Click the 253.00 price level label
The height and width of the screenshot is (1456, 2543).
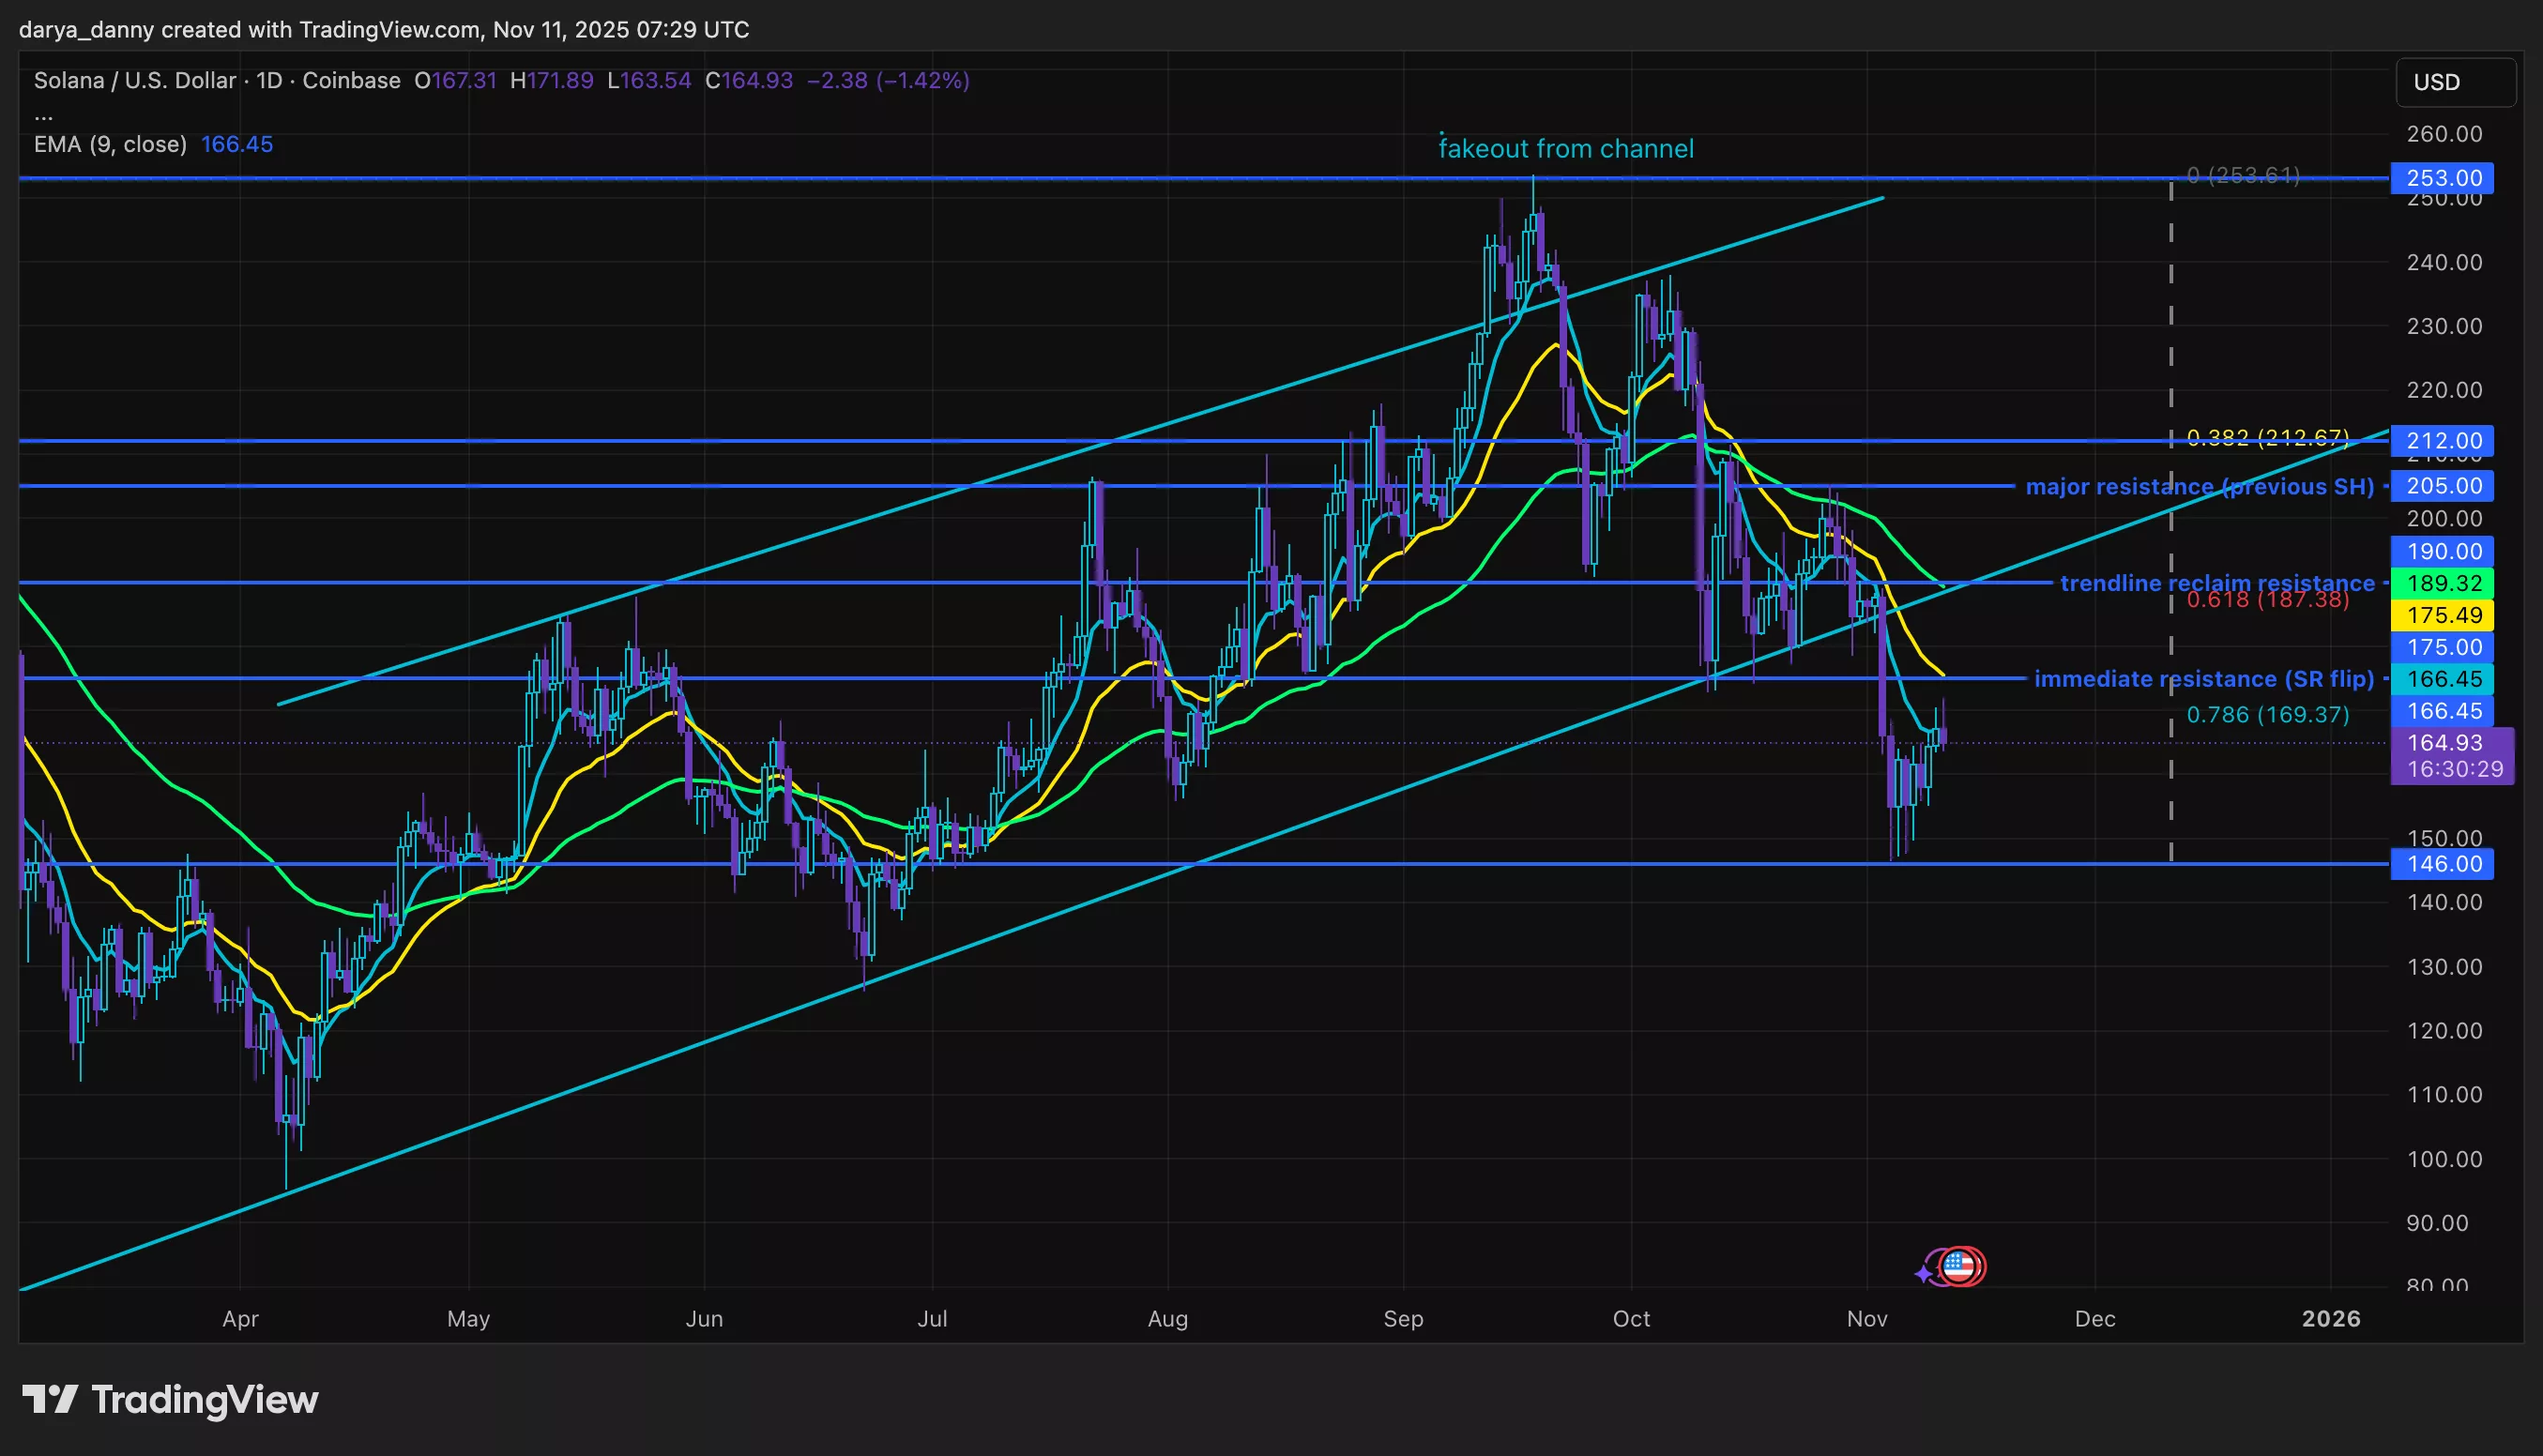click(2441, 177)
